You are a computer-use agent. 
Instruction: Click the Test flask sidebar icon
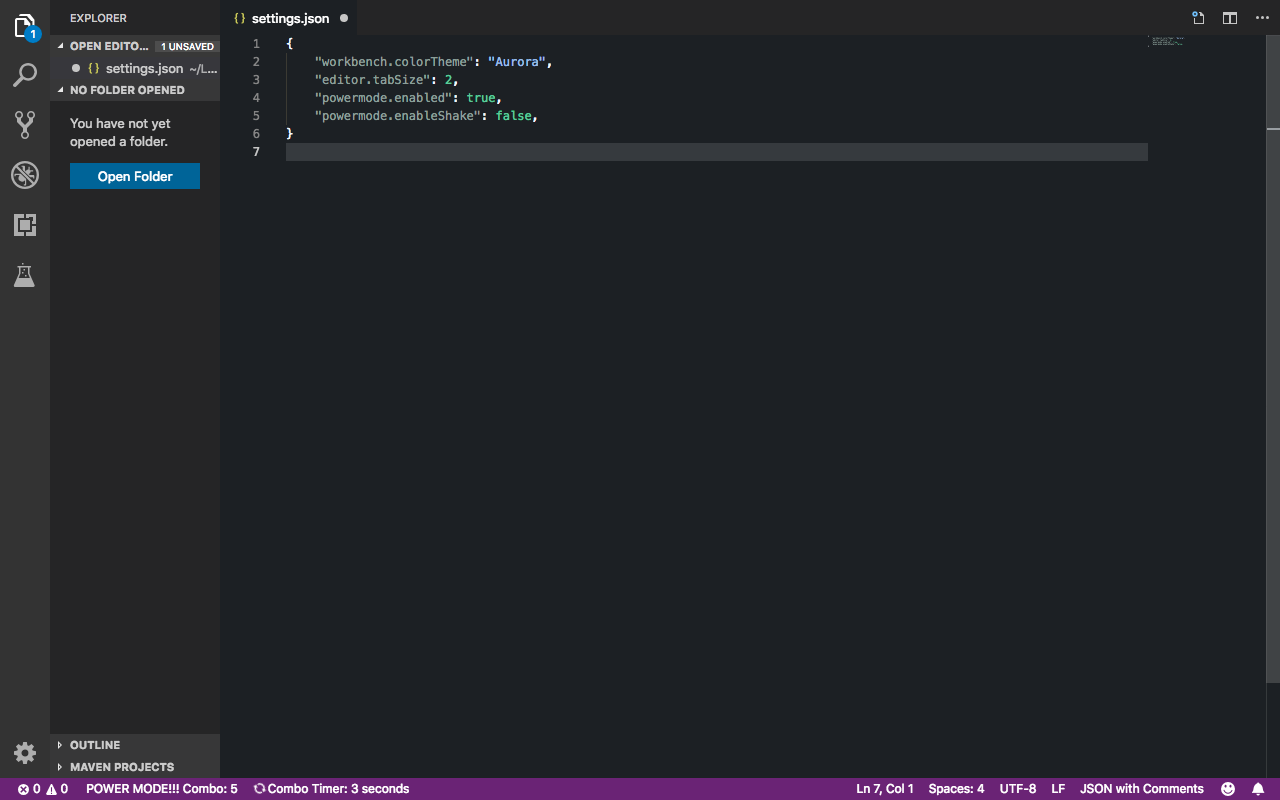click(25, 275)
